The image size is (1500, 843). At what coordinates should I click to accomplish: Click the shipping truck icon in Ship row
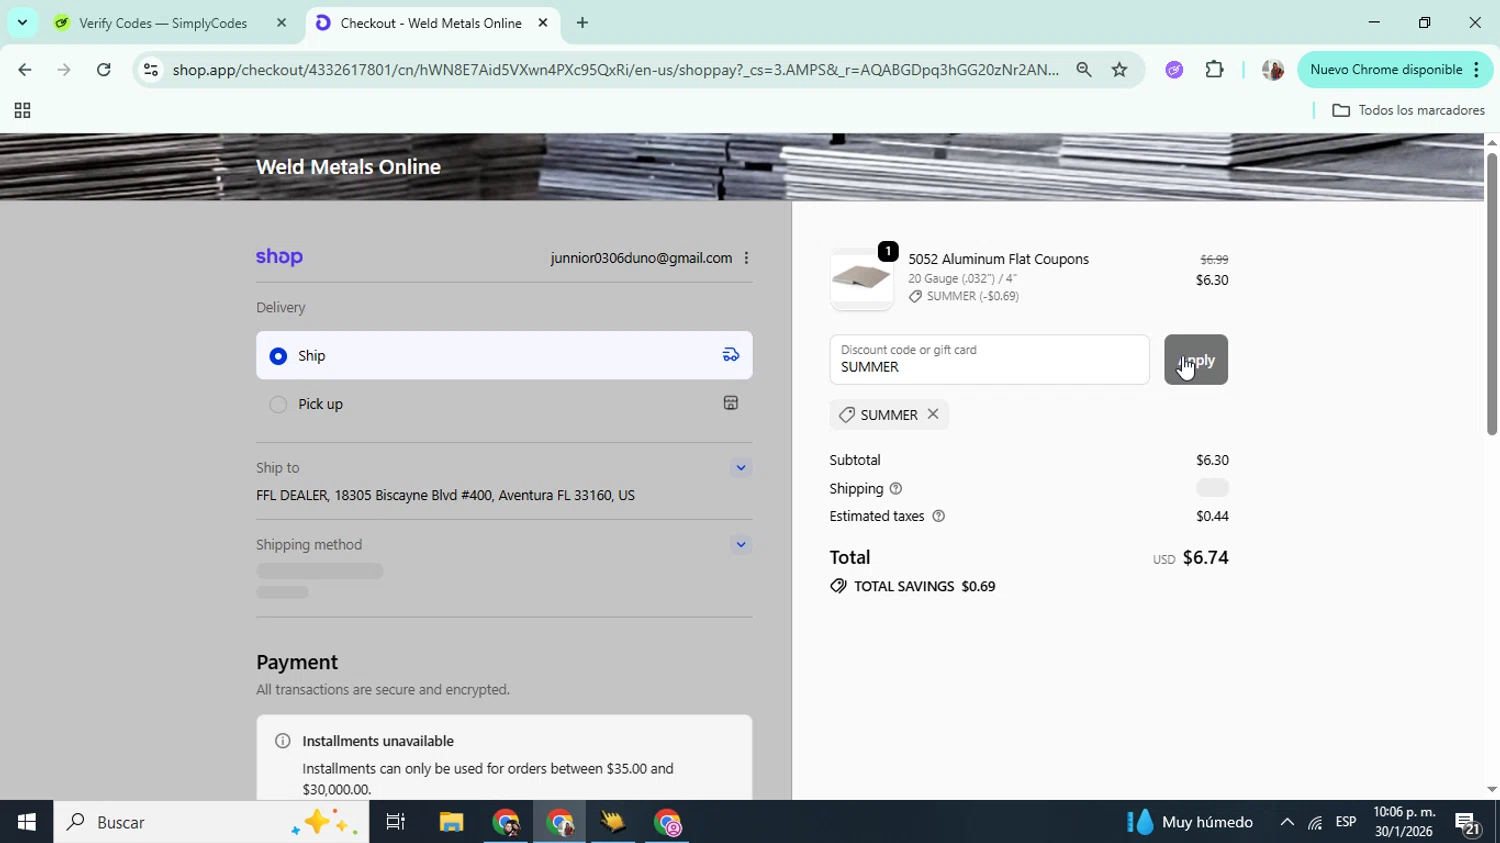[731, 355]
